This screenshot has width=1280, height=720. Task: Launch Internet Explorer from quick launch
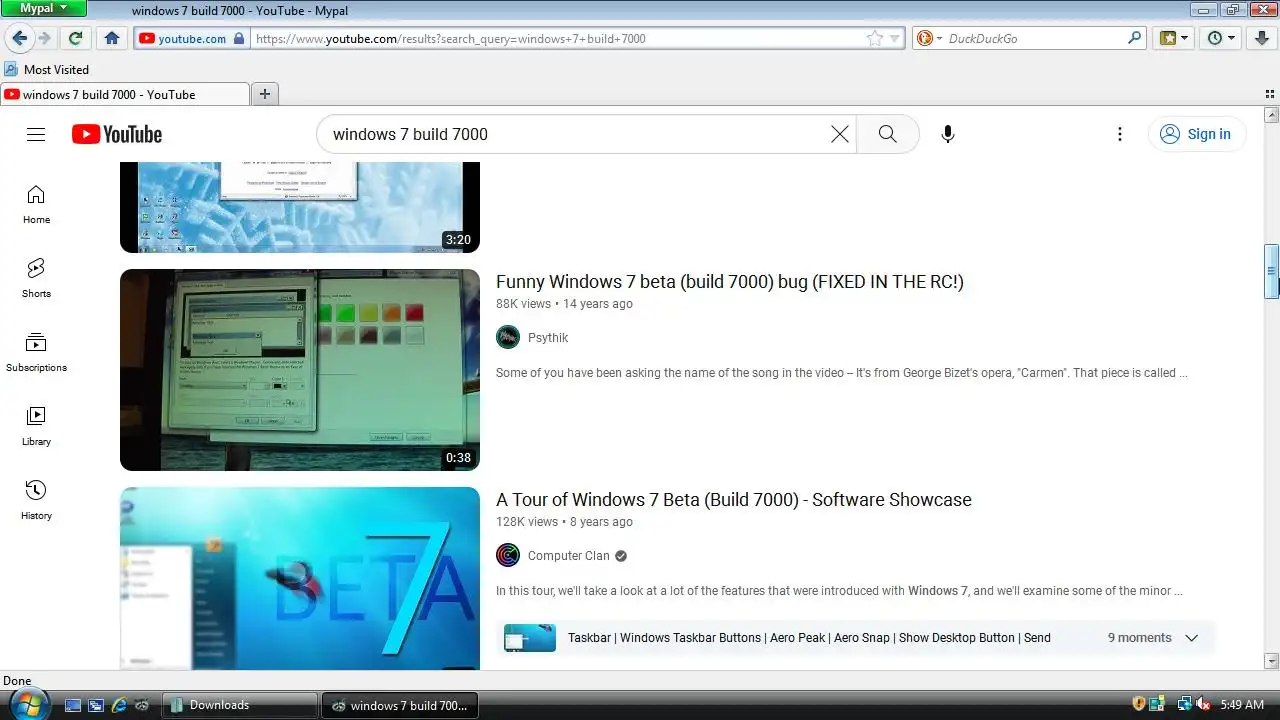(119, 705)
